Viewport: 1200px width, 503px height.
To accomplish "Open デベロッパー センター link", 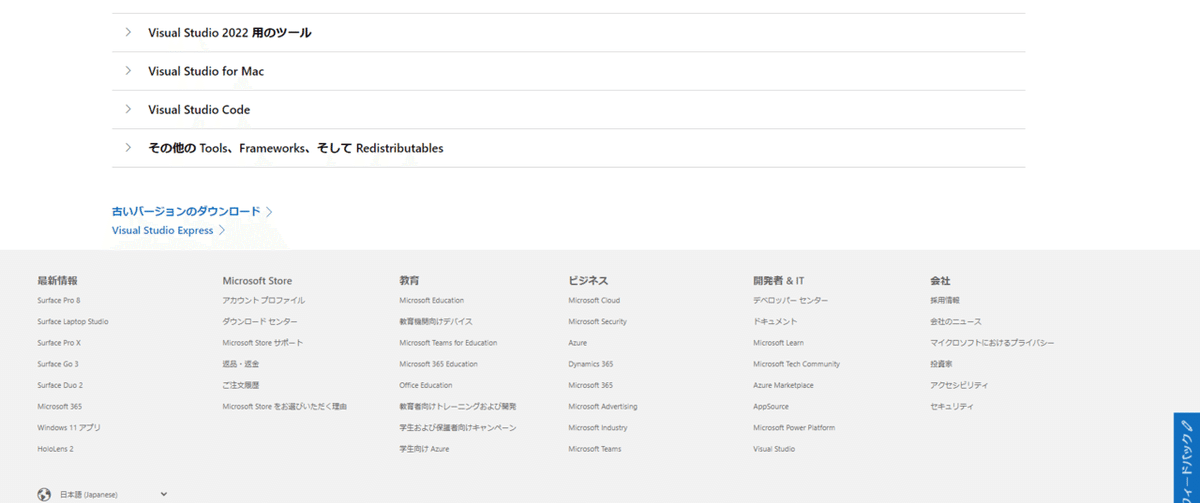I will tap(791, 300).
